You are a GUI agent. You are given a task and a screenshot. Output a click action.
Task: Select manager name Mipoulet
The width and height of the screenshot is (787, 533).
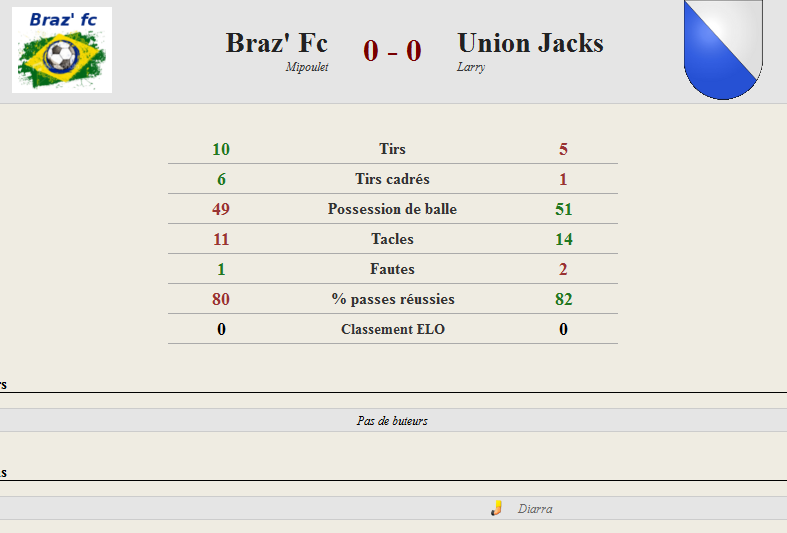coord(307,67)
